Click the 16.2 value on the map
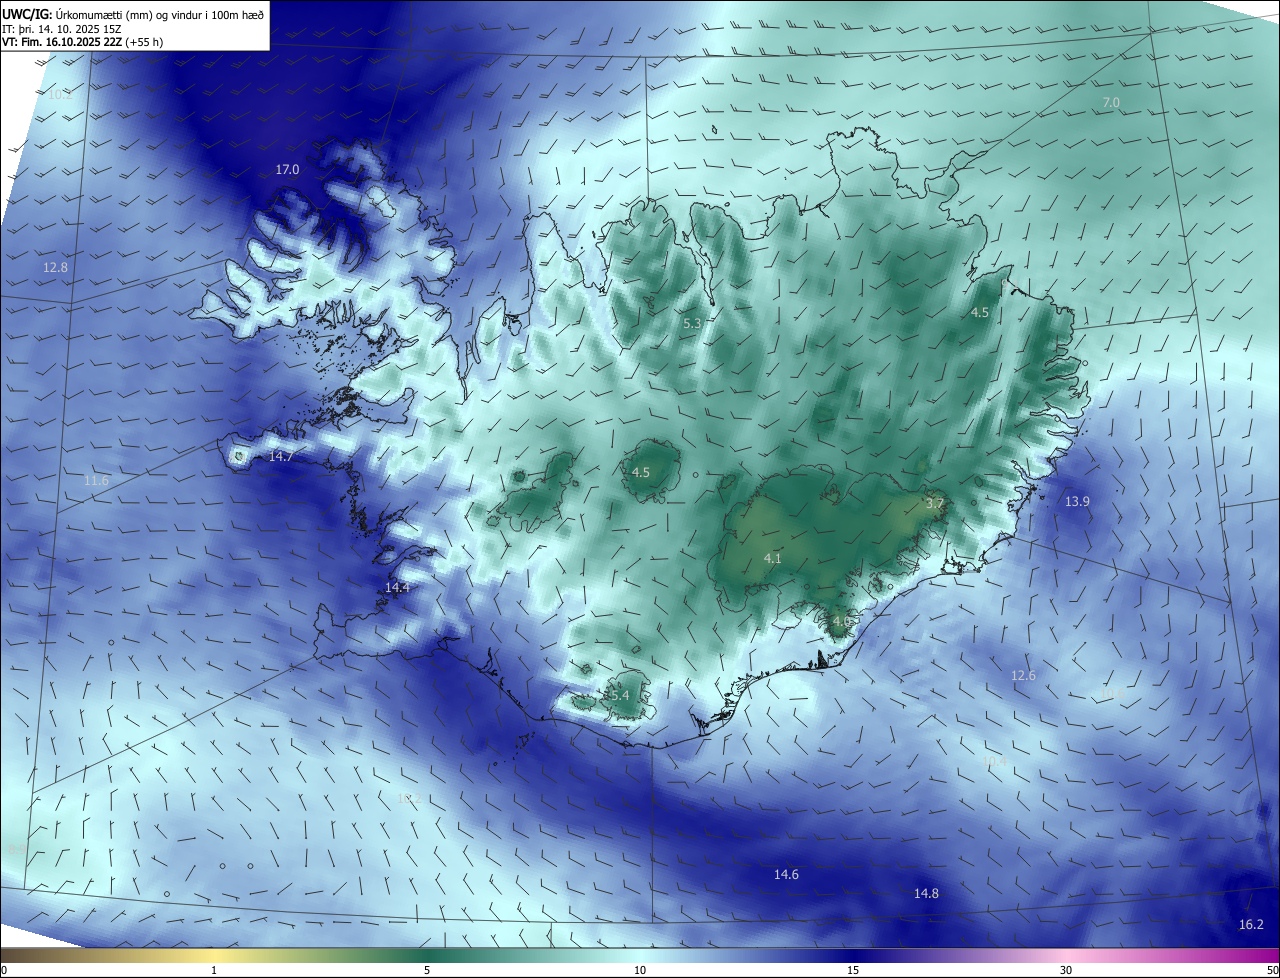This screenshot has height=978, width=1280. 1251,925
